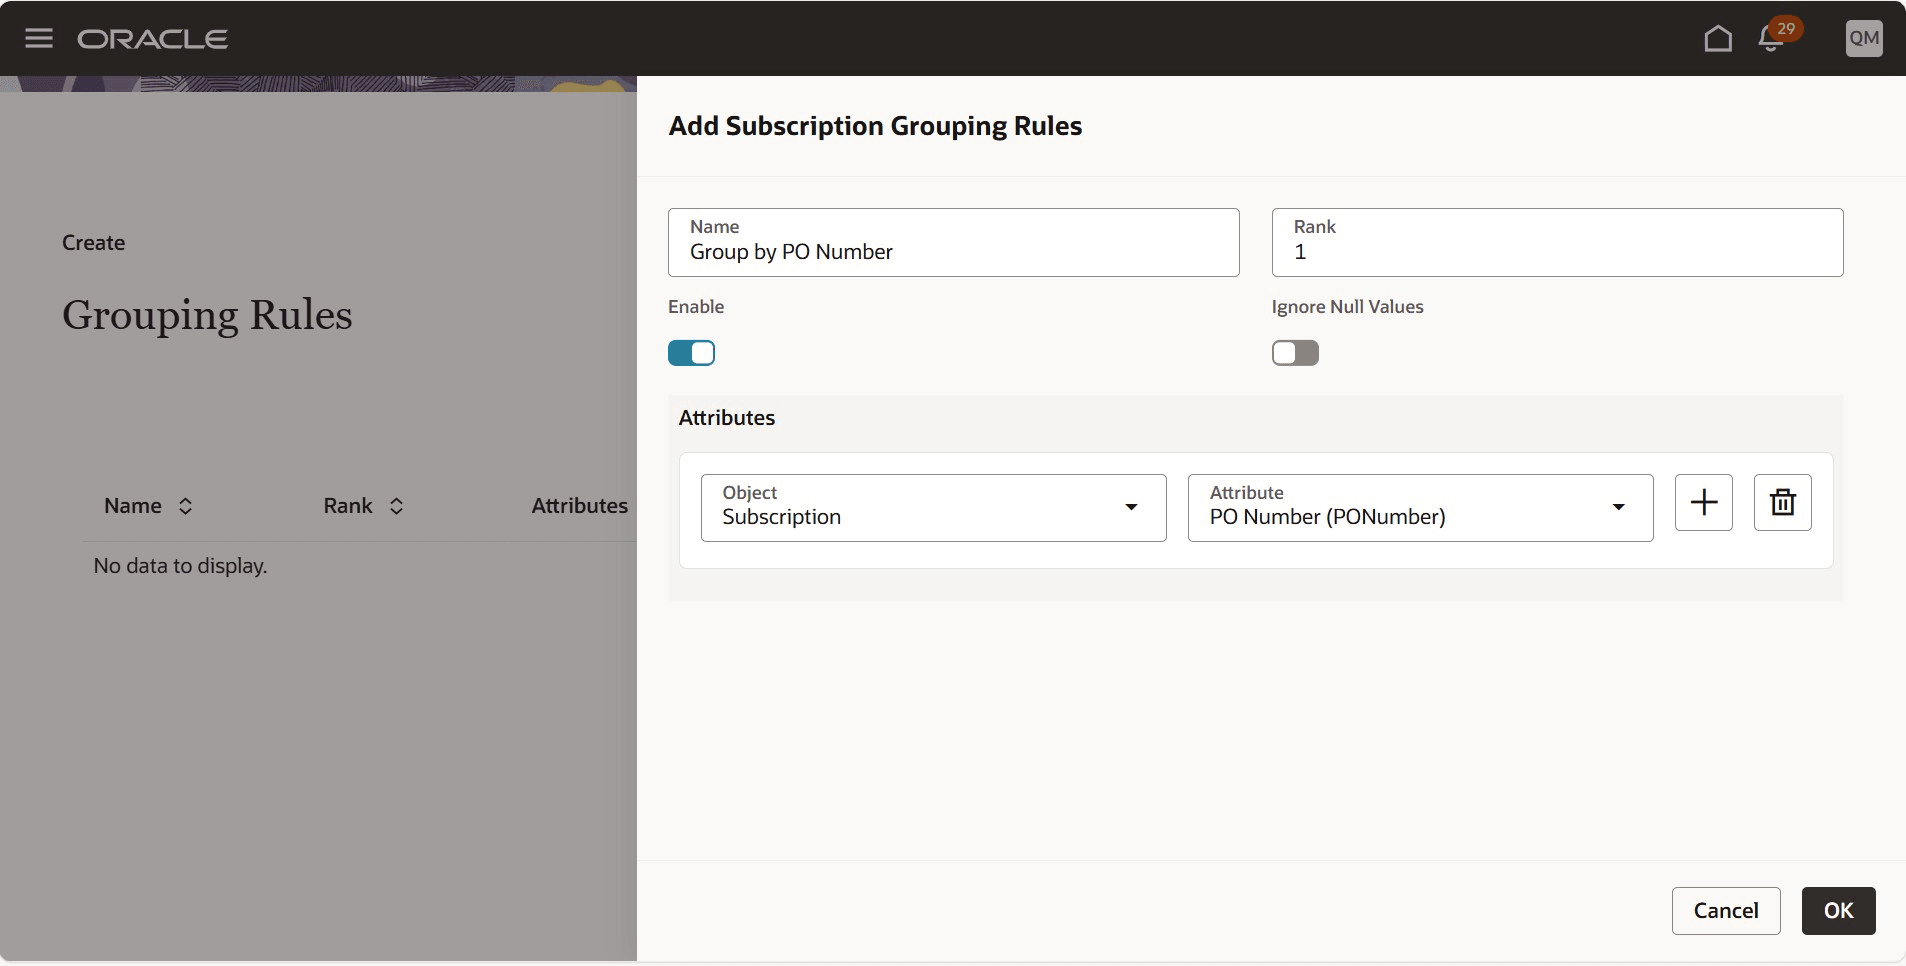1906x966 pixels.
Task: Turn on the Ignore Null Values toggle
Action: point(1296,353)
